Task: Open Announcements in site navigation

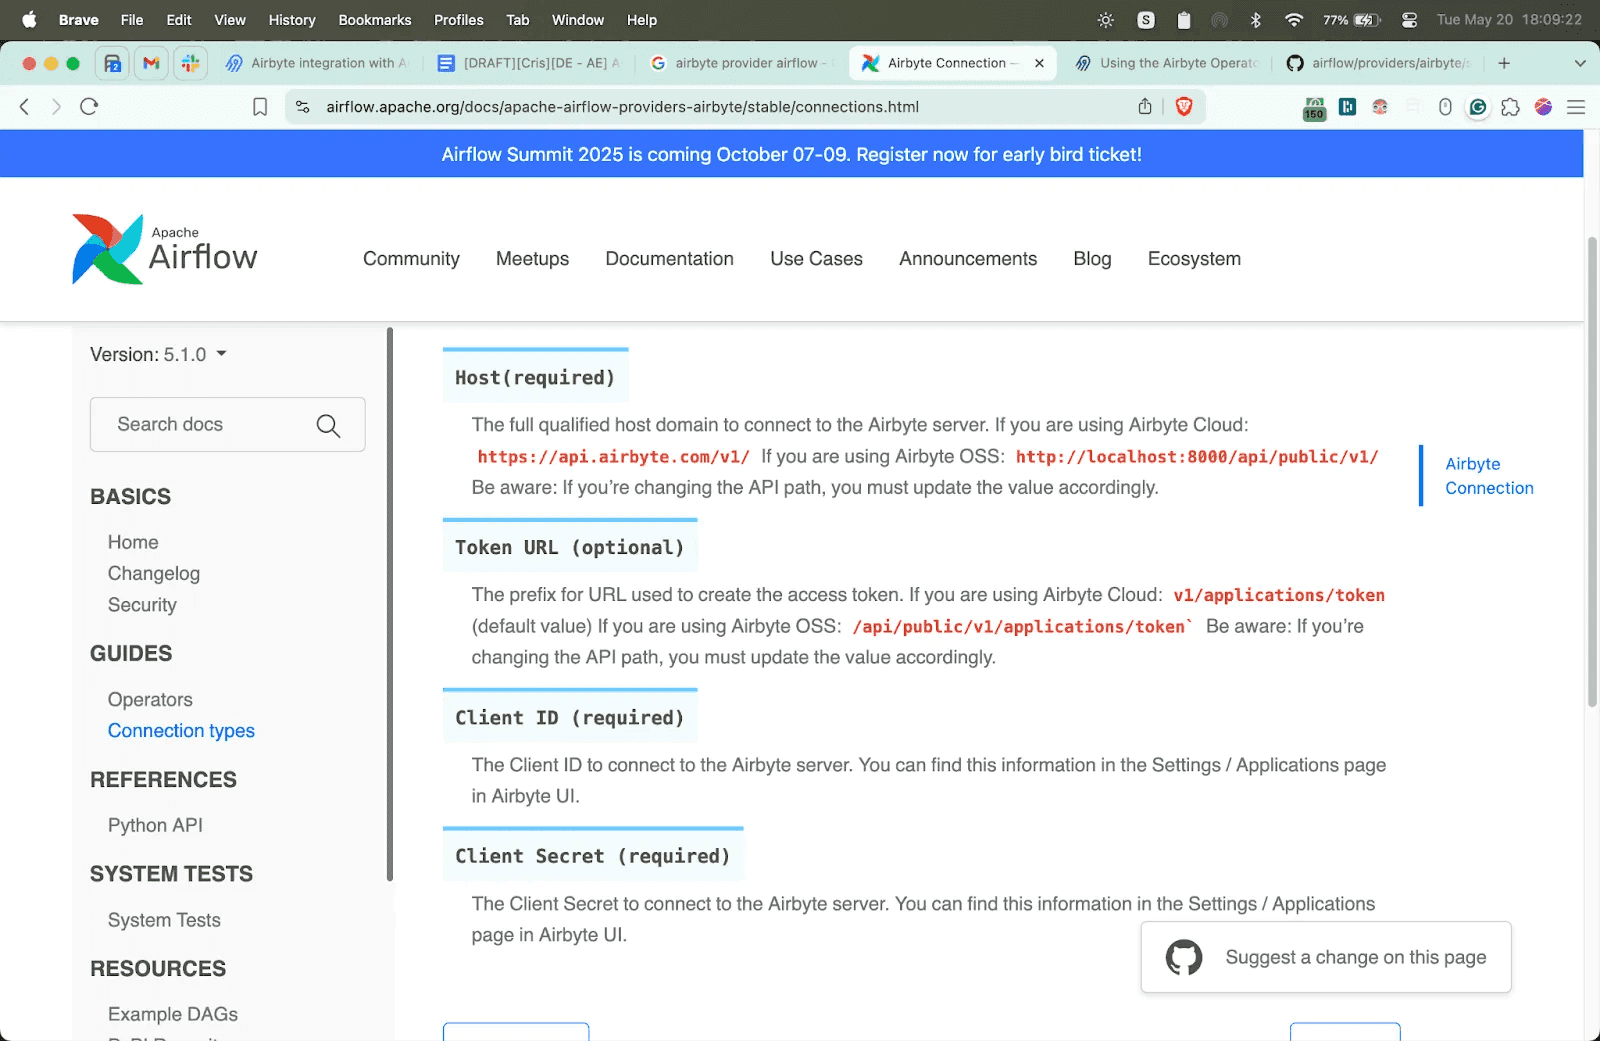Action: tap(968, 259)
